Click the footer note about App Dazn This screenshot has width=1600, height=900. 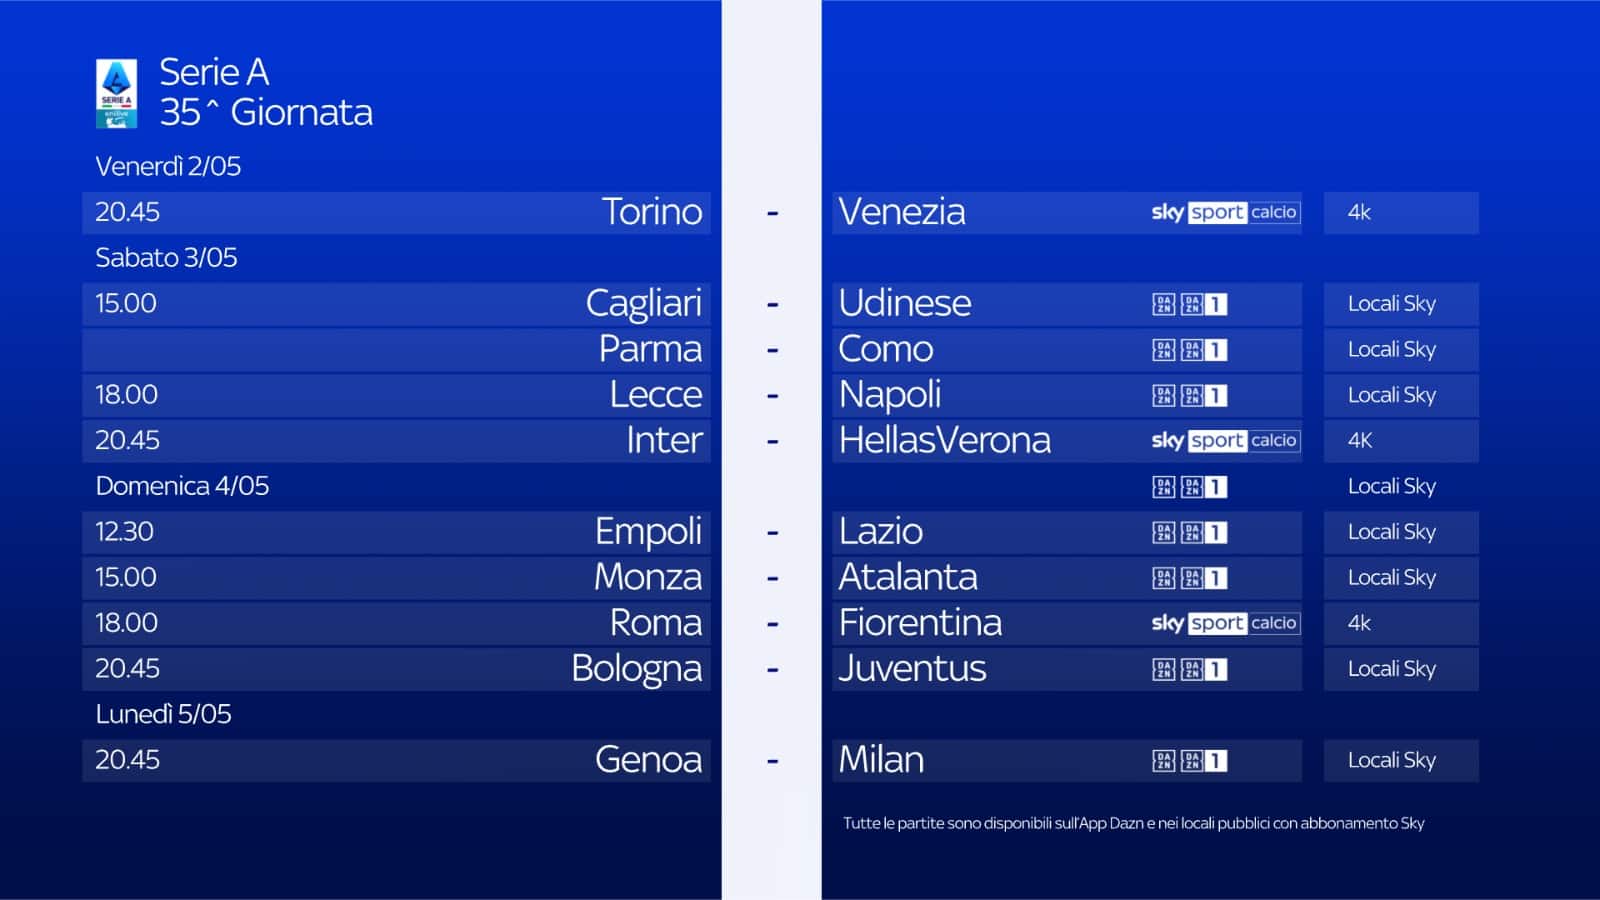click(x=1133, y=823)
